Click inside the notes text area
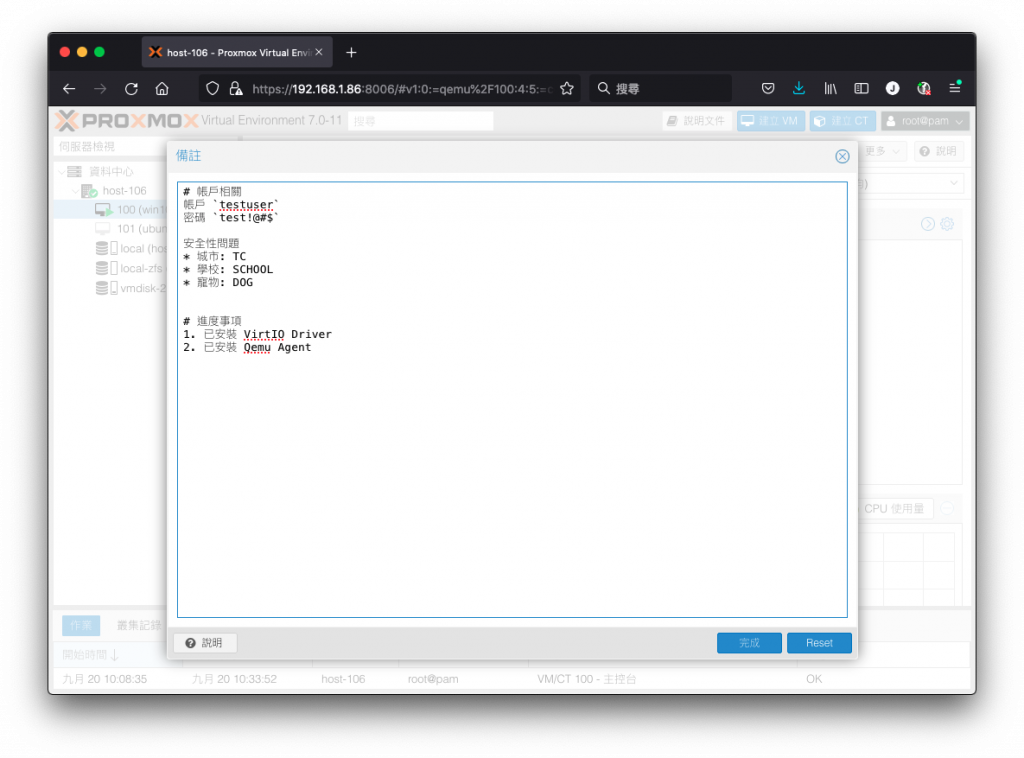Viewport: 1024px width, 758px height. pyautogui.click(x=512, y=400)
